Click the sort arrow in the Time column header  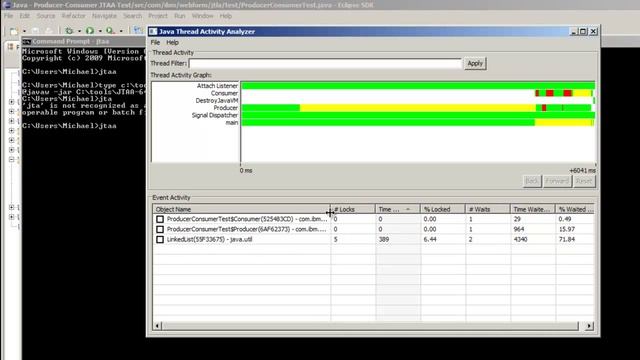pyautogui.click(x=408, y=209)
